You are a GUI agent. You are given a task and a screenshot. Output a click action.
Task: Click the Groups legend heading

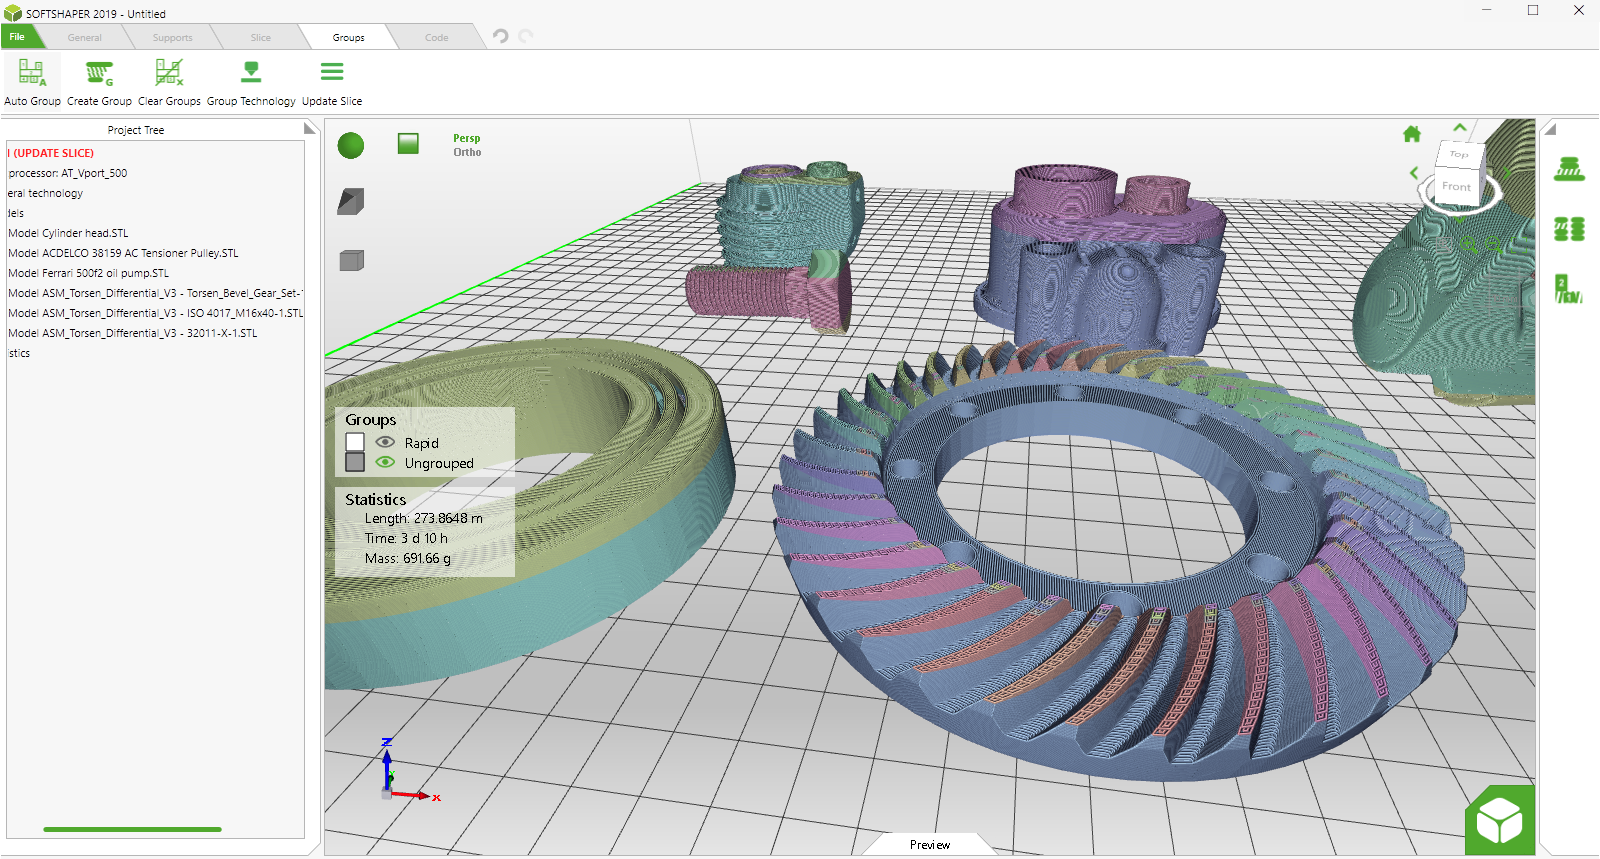point(370,420)
